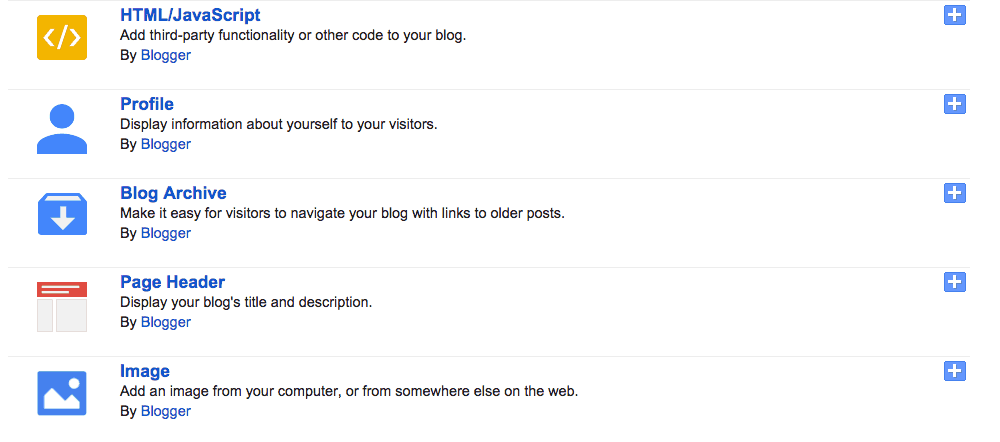Open the HTML/JavaScript gadget title
The width and height of the screenshot is (1000, 442).
tap(190, 15)
